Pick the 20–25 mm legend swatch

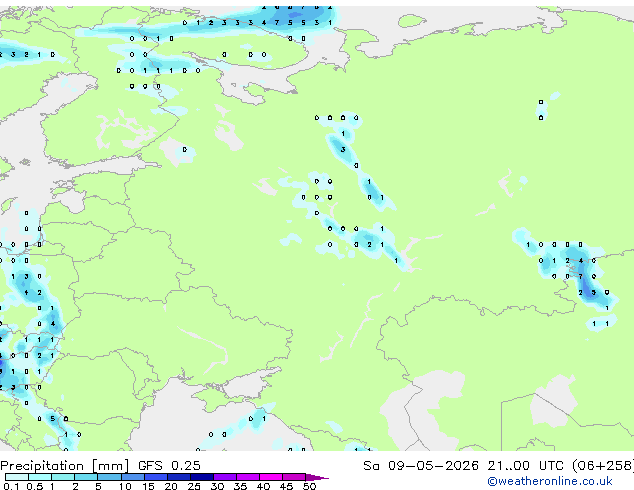179,477
